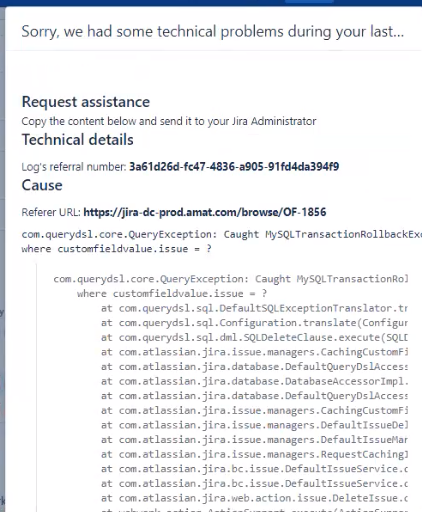This screenshot has width=422, height=512.
Task: Click the DatabaseAccessorImpl stack trace line
Action: point(254,381)
